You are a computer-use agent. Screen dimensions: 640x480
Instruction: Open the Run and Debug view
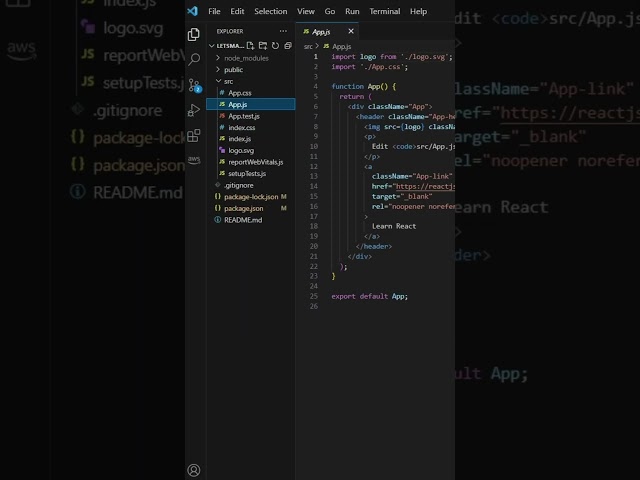pyautogui.click(x=193, y=110)
